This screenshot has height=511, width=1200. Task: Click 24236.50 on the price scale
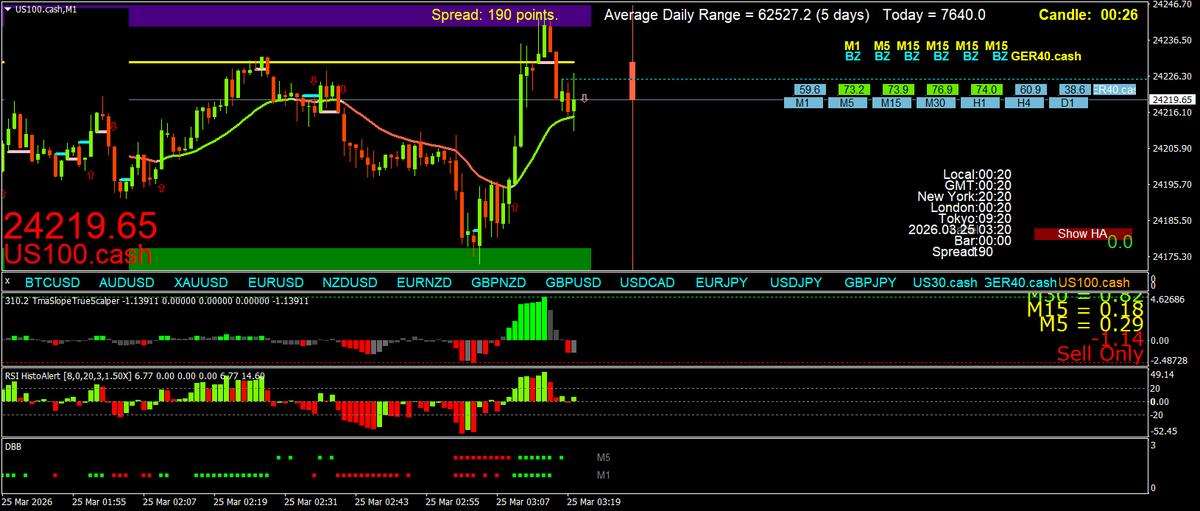click(x=1174, y=40)
